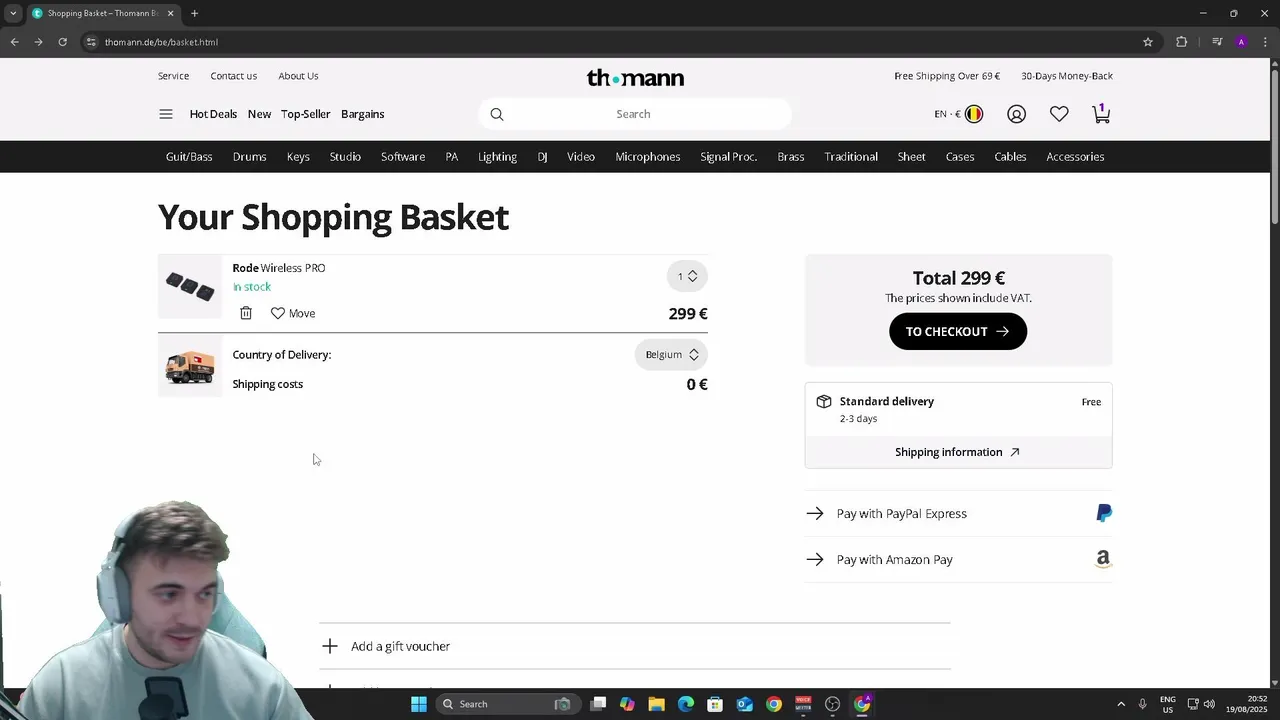Open the Contact us link
The image size is (1280, 720).
233,76
